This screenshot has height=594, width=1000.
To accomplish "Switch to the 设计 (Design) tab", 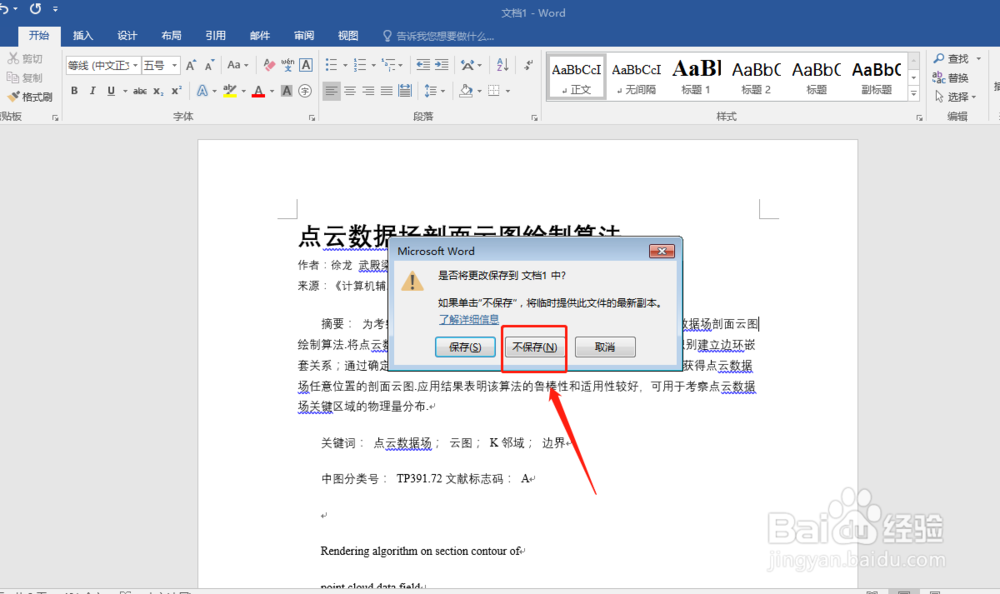I will click(x=127, y=36).
